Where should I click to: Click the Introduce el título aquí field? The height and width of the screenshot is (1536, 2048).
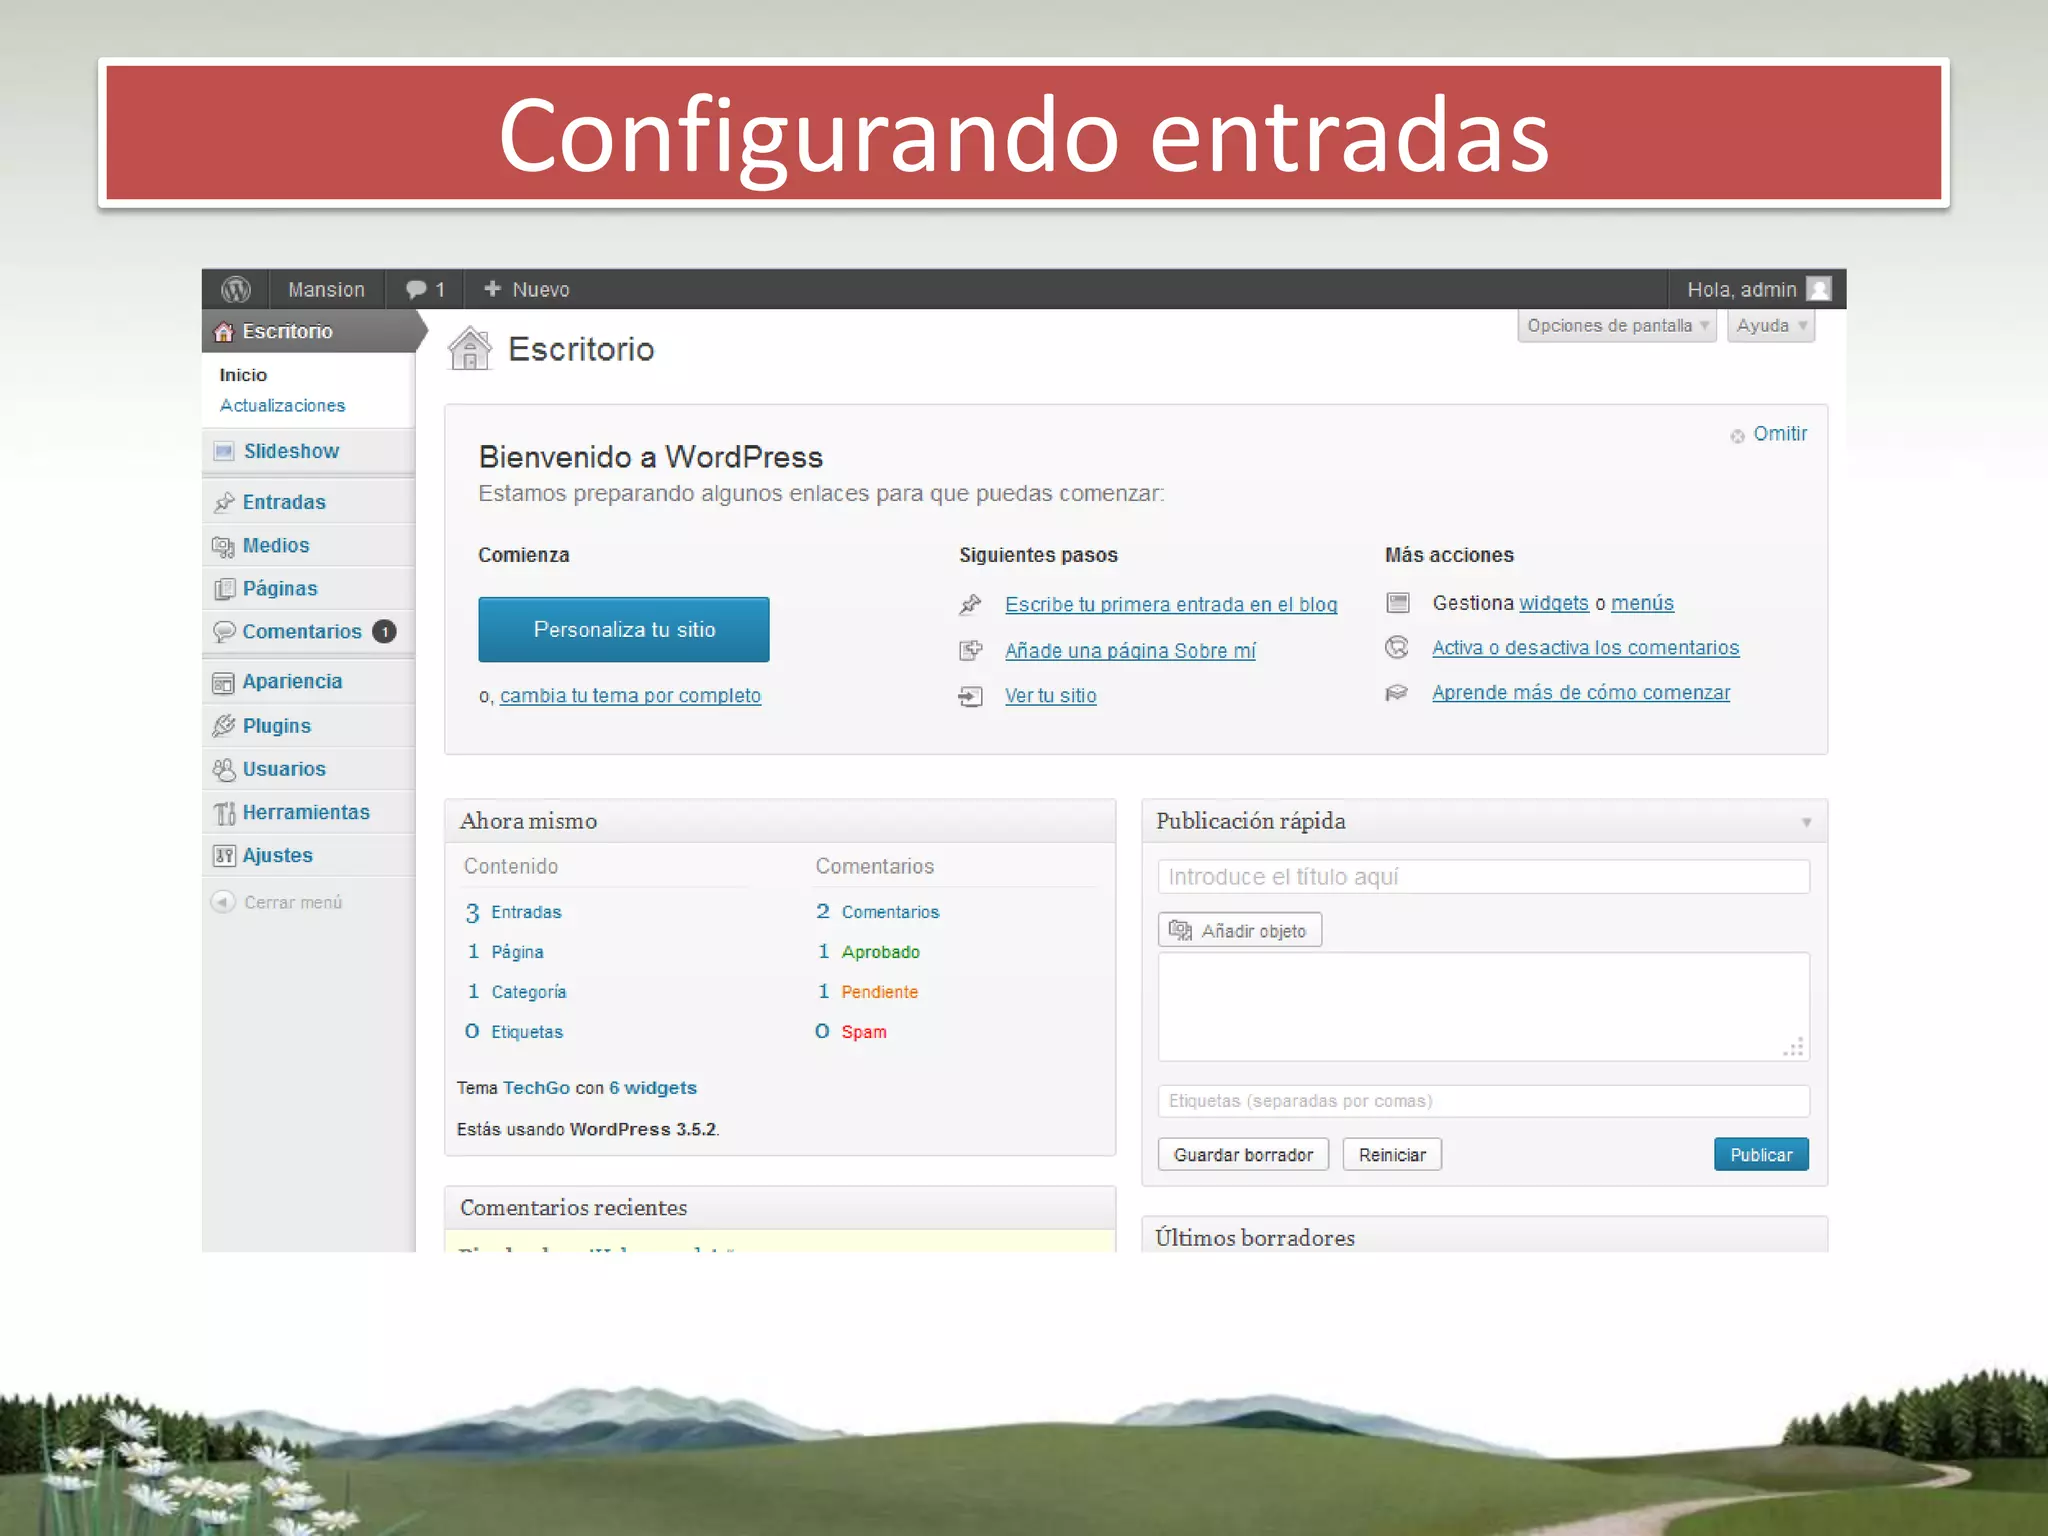(x=1483, y=877)
